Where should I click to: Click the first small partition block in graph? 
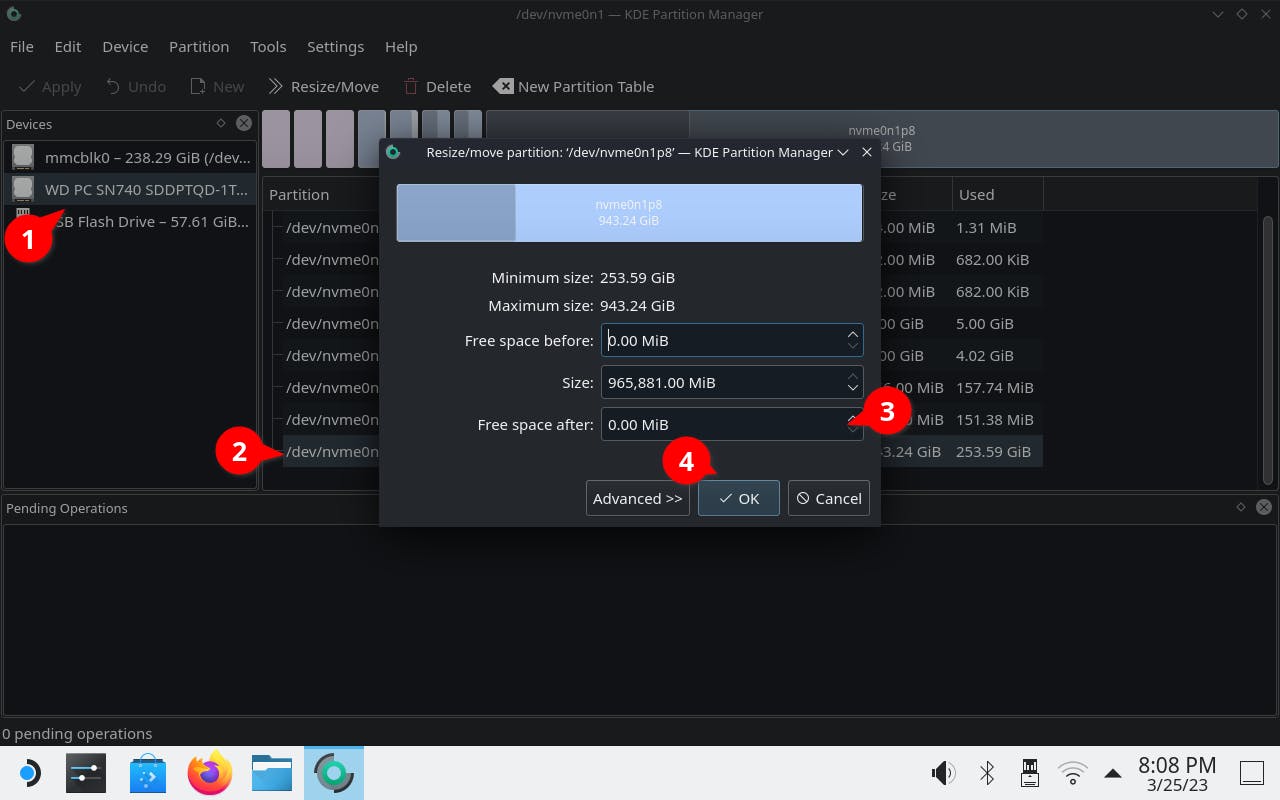pos(276,138)
